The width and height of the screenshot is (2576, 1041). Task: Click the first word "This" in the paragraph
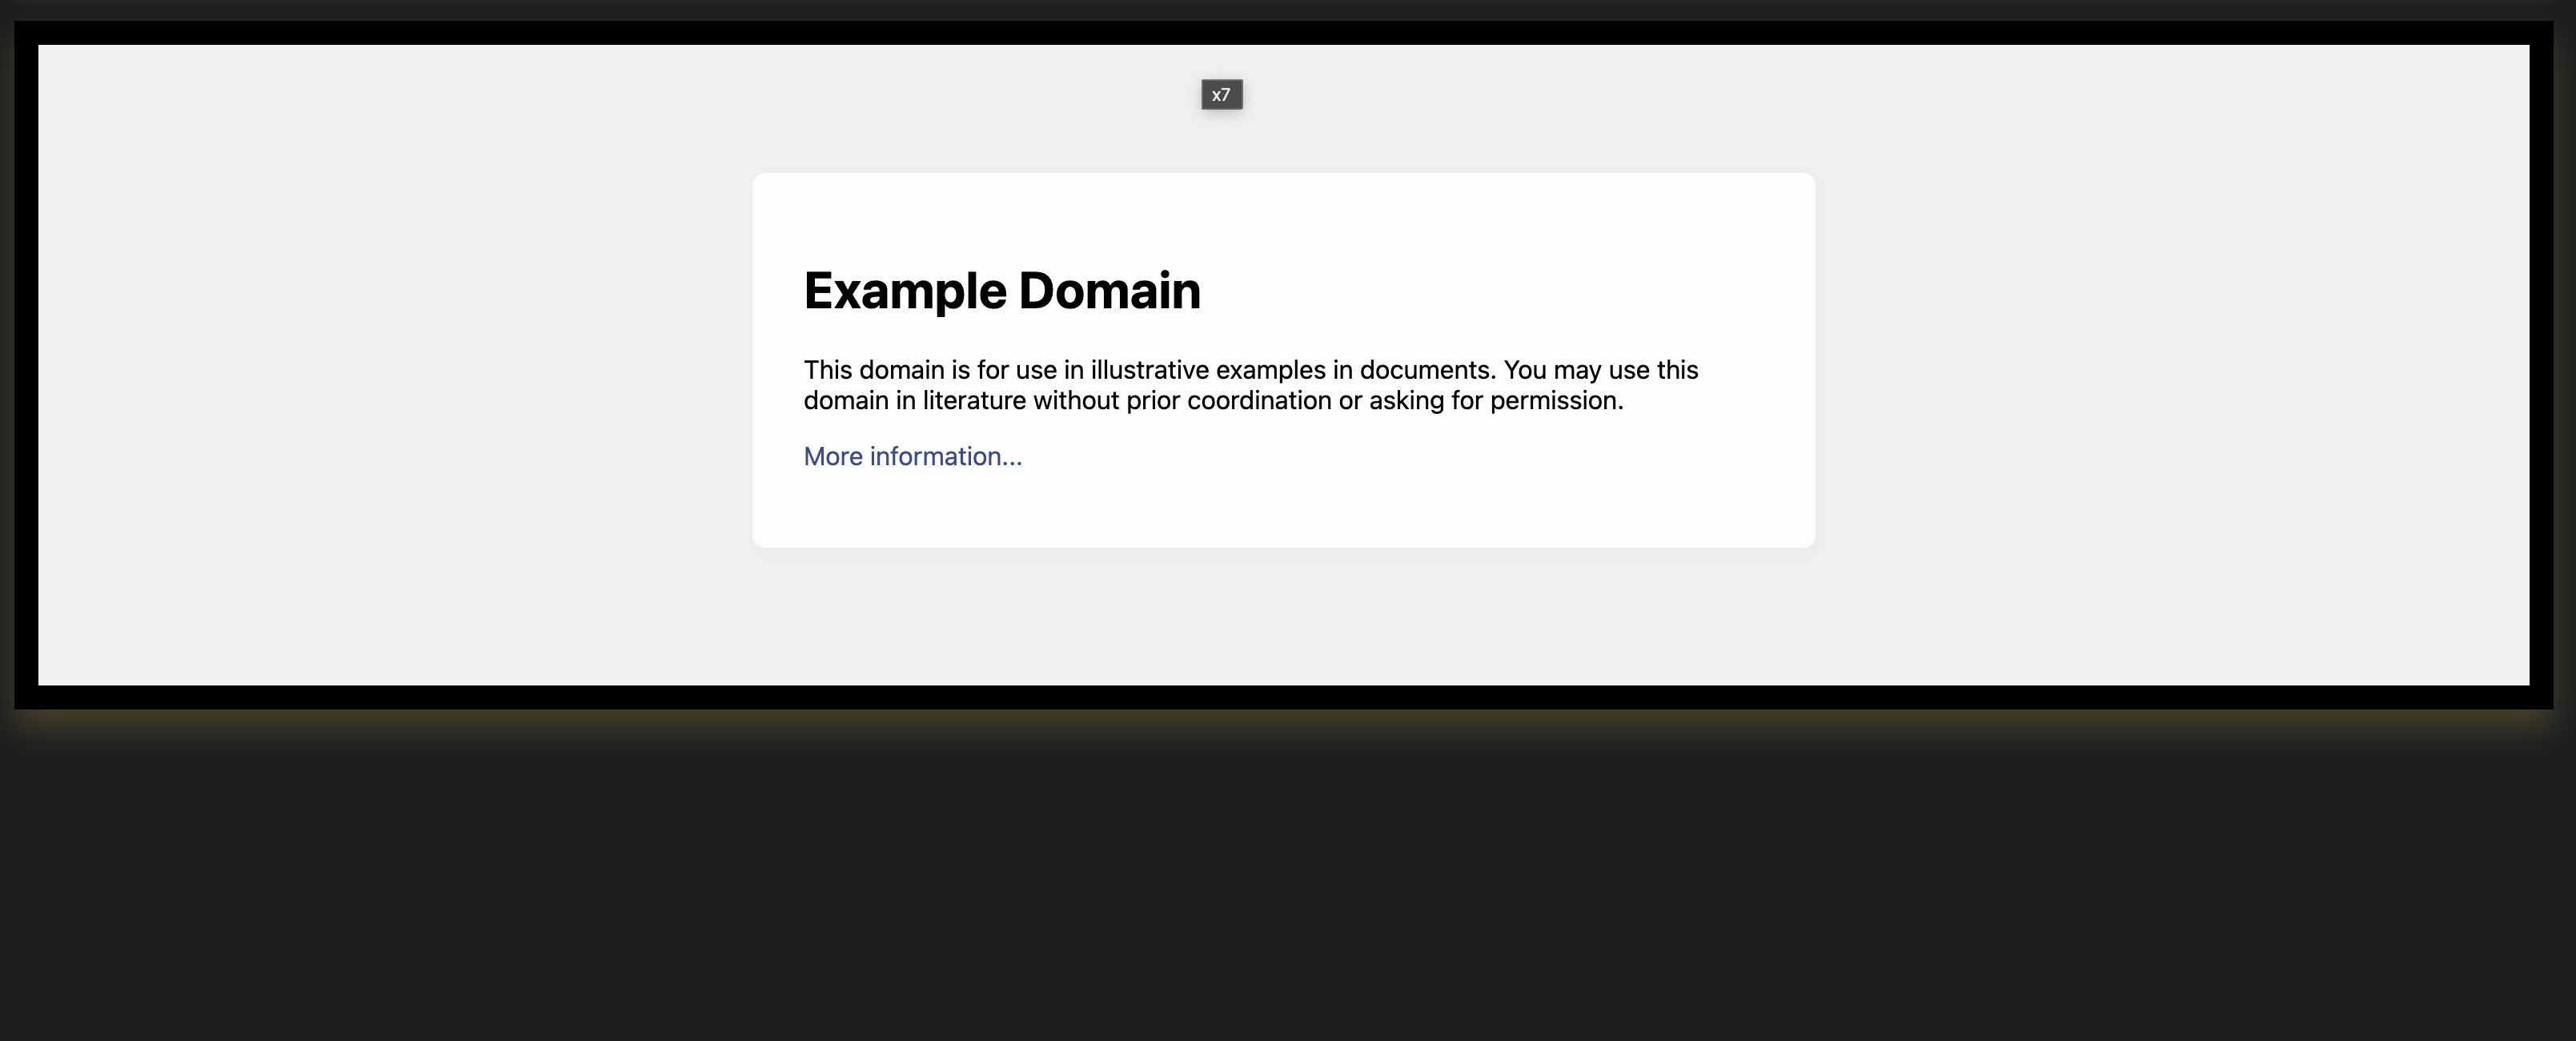coord(828,369)
